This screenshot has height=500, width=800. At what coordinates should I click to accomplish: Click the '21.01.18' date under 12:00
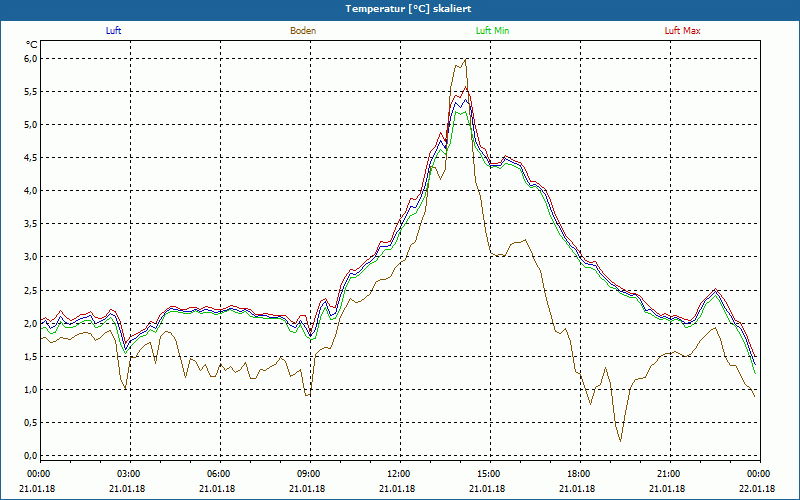[397, 489]
